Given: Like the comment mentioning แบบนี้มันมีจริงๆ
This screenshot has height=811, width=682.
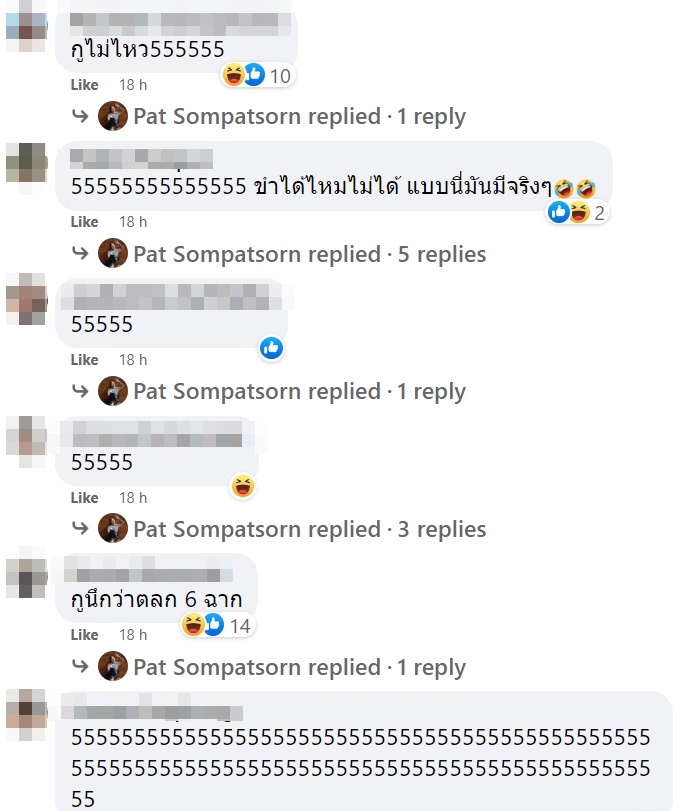Looking at the screenshot, I should pos(84,221).
